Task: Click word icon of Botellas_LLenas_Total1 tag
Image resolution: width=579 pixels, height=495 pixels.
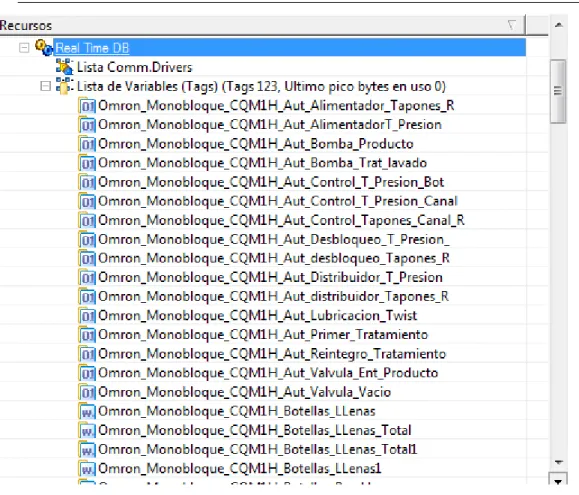Action: (x=88, y=450)
